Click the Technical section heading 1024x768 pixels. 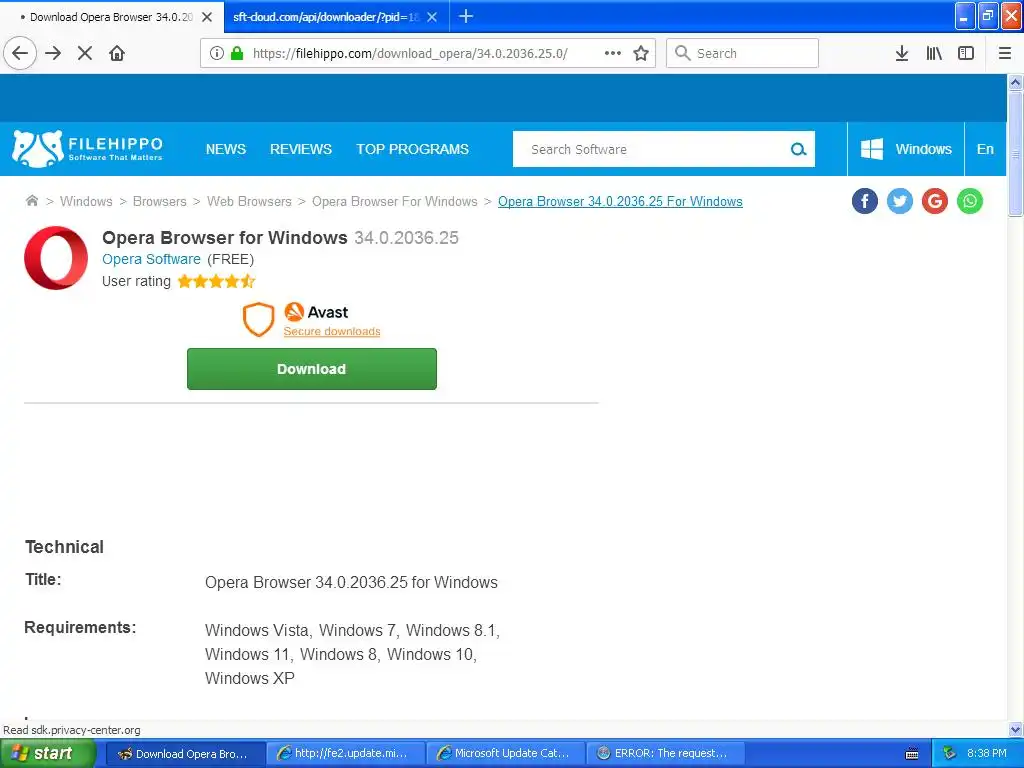pos(64,547)
